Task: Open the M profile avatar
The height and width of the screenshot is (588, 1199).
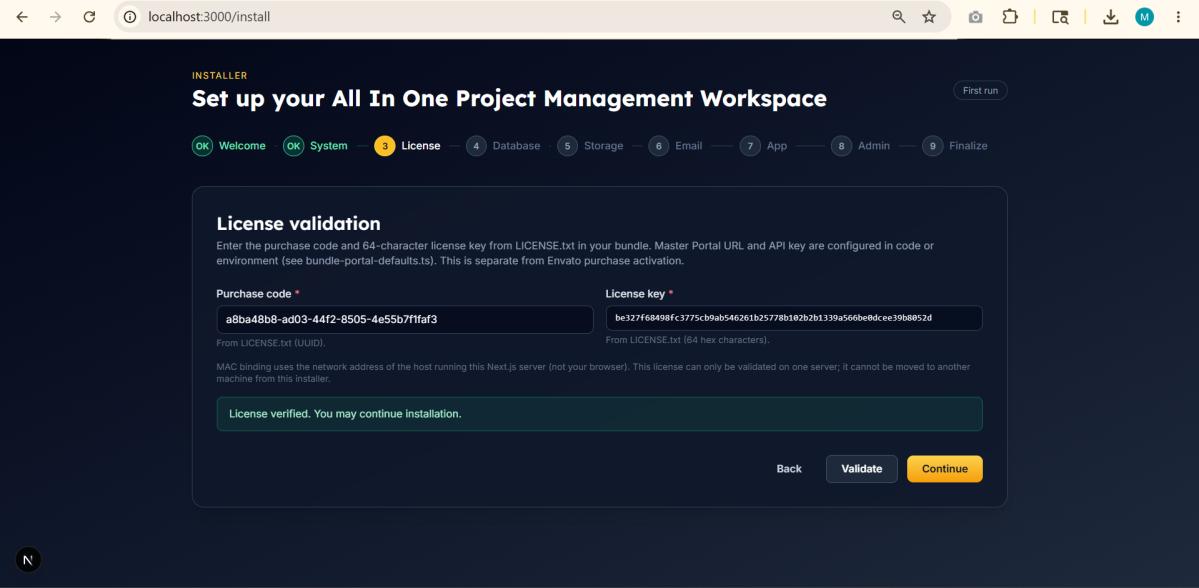Action: pyautogui.click(x=1144, y=17)
